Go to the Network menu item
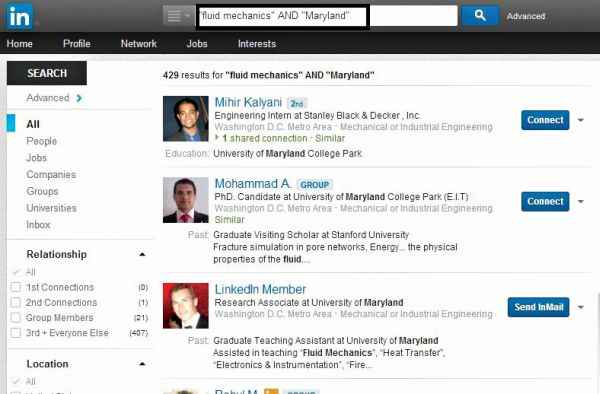600x394 pixels. click(139, 44)
